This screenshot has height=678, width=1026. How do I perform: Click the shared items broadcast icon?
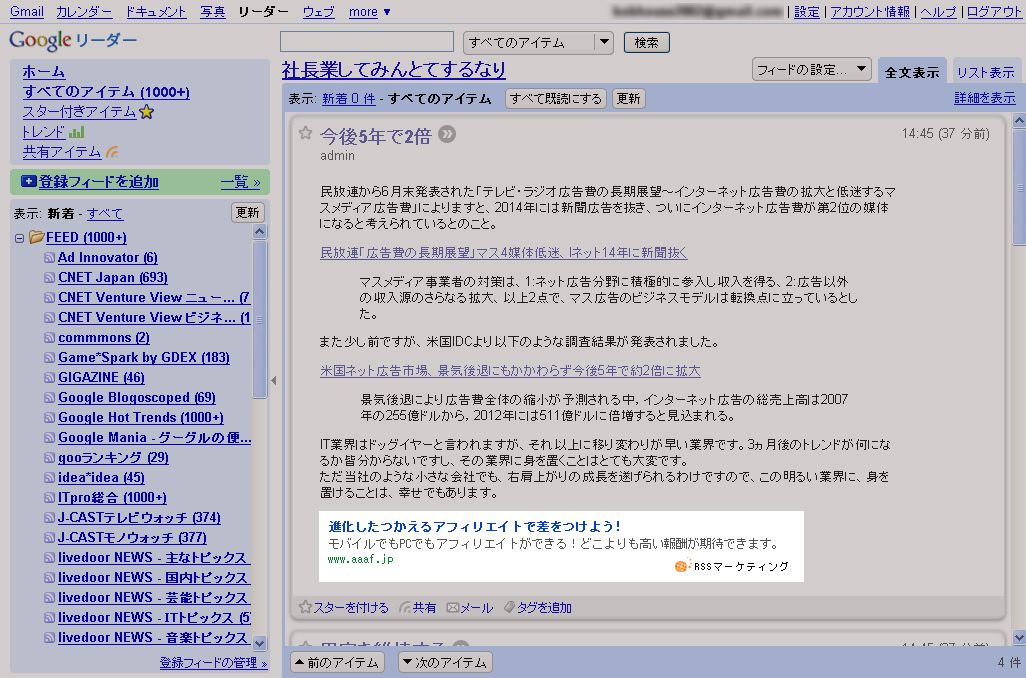[113, 152]
